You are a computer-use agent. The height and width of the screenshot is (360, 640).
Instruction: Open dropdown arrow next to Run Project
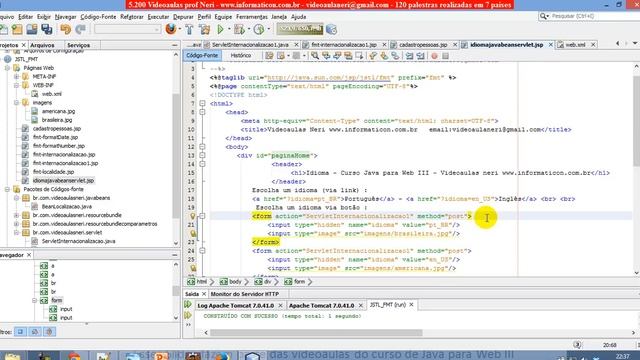229,29
